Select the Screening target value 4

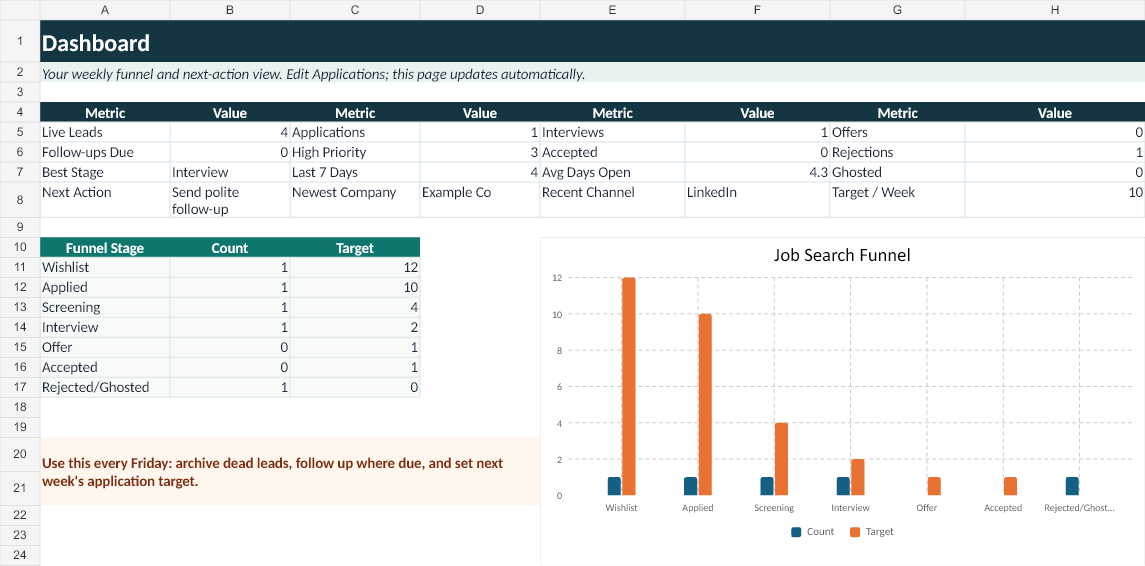pyautogui.click(x=355, y=307)
